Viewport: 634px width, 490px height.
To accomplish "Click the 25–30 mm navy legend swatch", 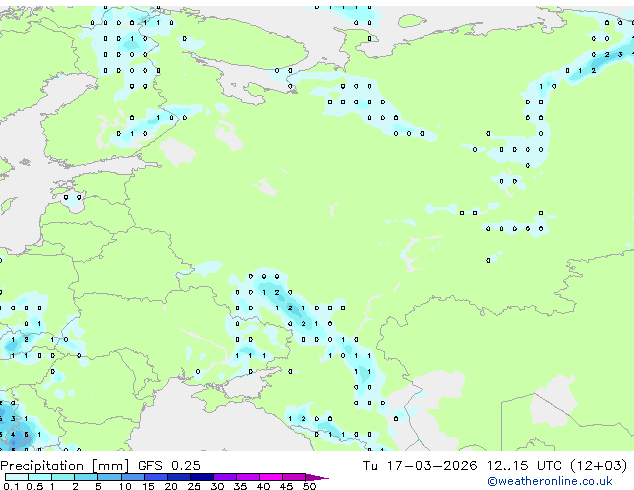I will click(x=202, y=477).
